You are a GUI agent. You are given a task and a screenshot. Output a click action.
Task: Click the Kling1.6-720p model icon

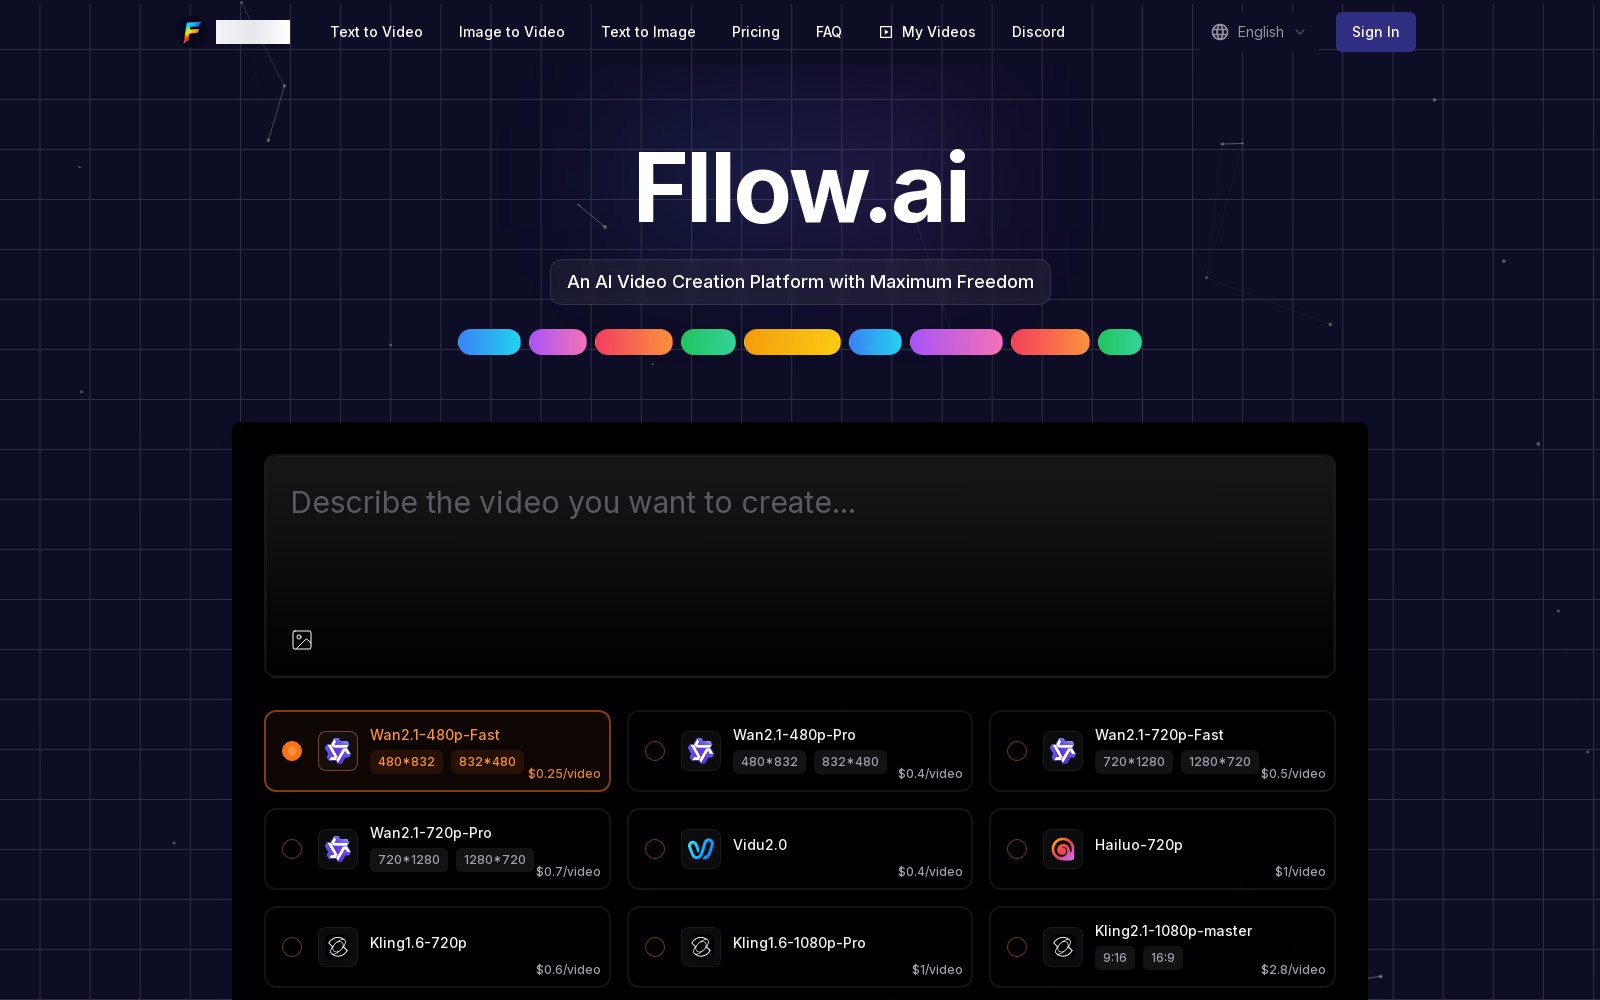pyautogui.click(x=338, y=947)
